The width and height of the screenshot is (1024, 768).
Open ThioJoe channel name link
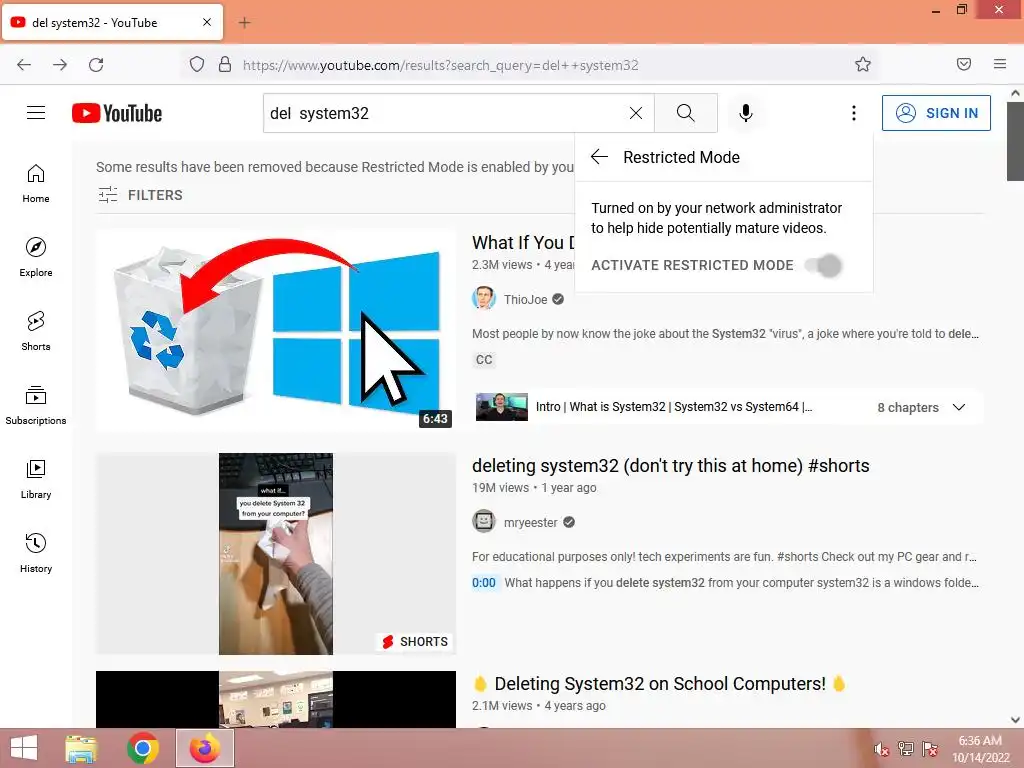click(x=525, y=299)
